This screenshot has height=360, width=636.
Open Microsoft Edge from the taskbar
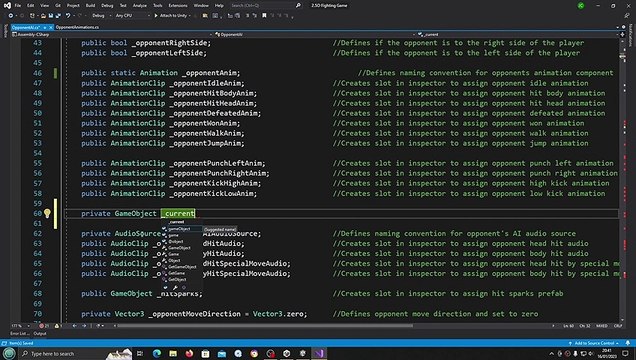157,354
